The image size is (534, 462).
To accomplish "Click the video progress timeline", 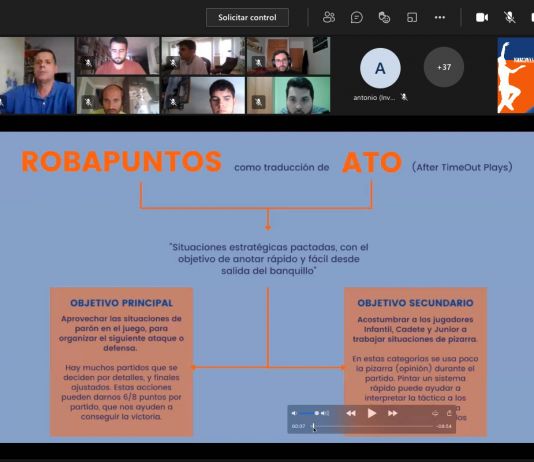I will tap(372, 426).
